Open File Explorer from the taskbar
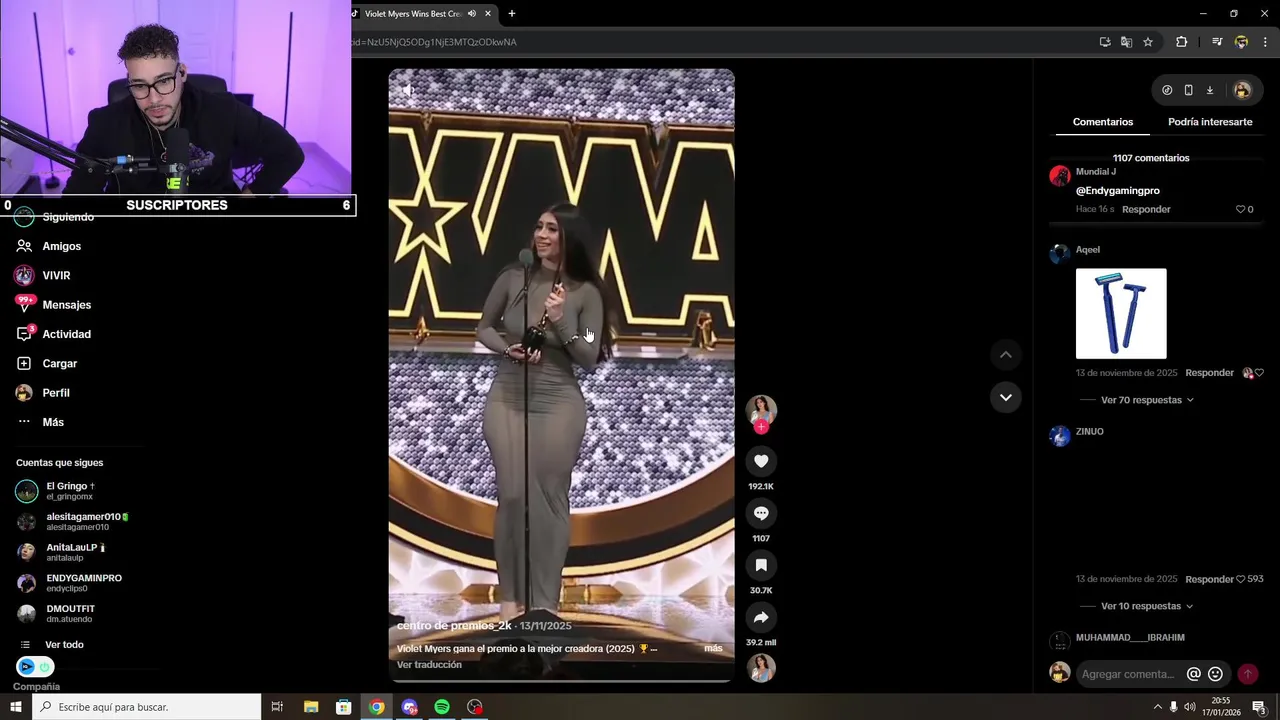Screen dimensions: 1280x720 (311, 707)
